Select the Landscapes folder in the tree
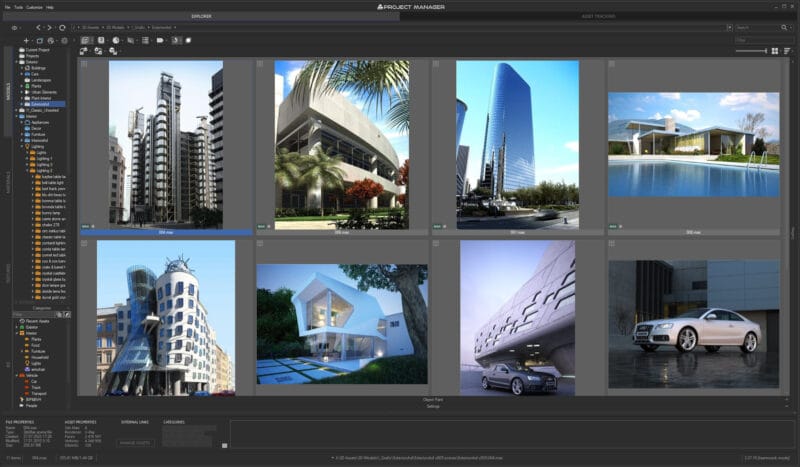 (41, 80)
